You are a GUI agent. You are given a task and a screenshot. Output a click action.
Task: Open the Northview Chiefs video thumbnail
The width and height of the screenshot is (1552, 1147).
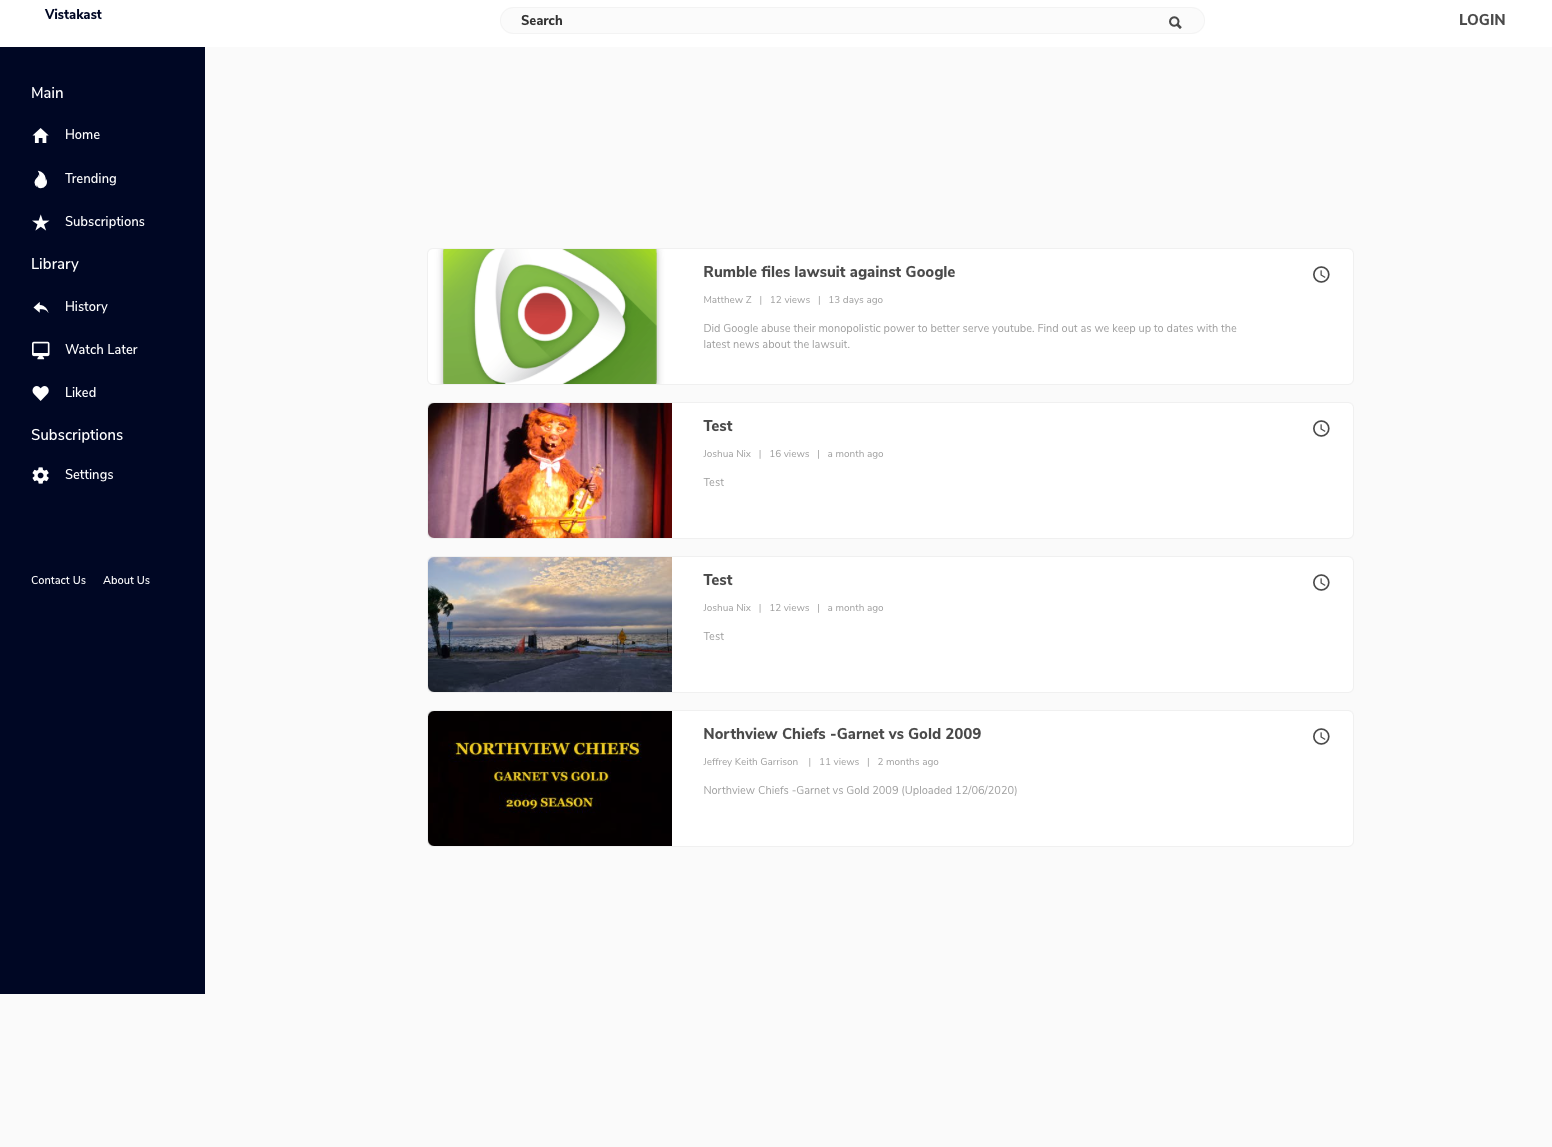tap(549, 778)
